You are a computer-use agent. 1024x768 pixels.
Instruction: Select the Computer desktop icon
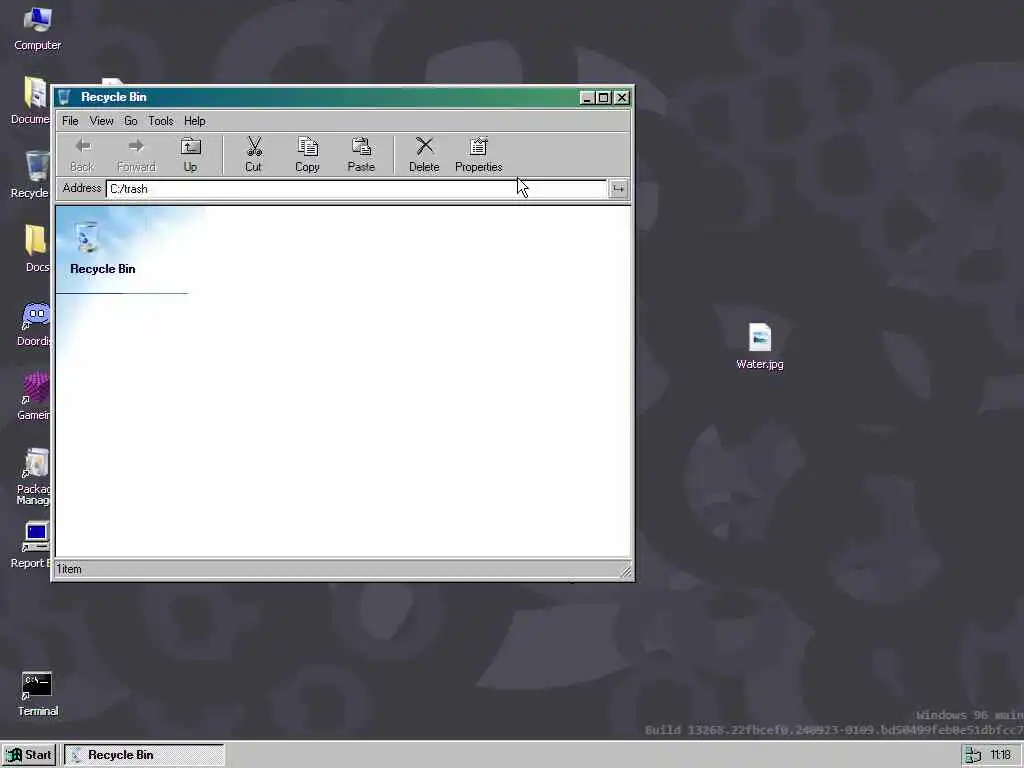point(37,29)
